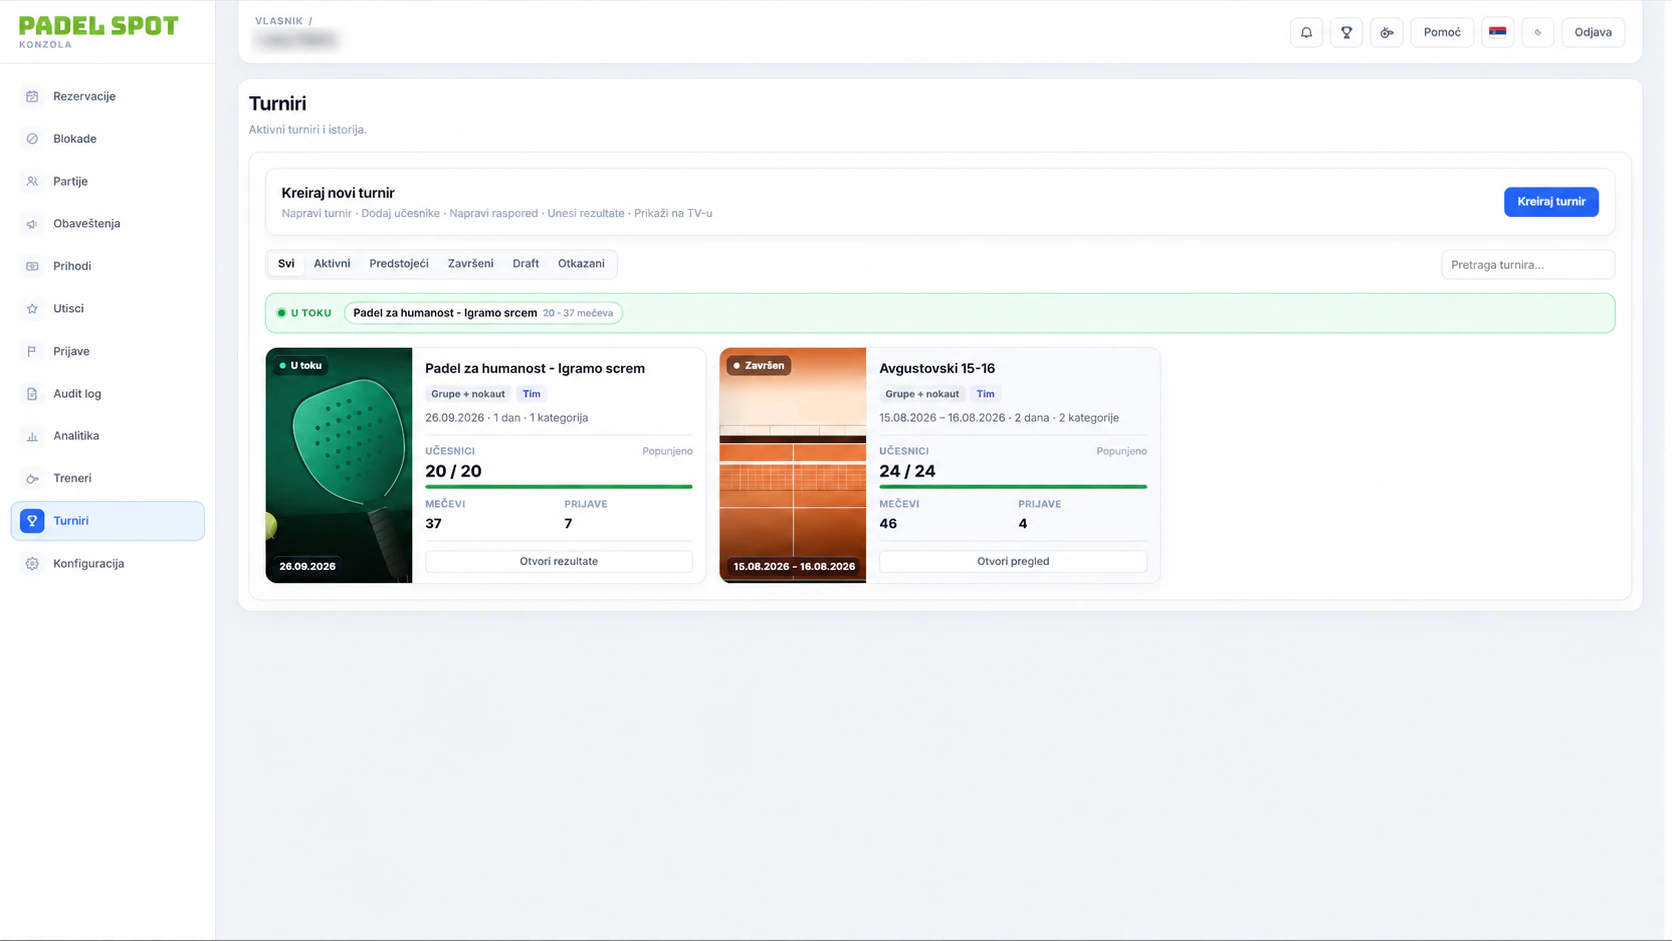Select the Svi filter tab
This screenshot has height=941, width=1672.
[x=286, y=264]
